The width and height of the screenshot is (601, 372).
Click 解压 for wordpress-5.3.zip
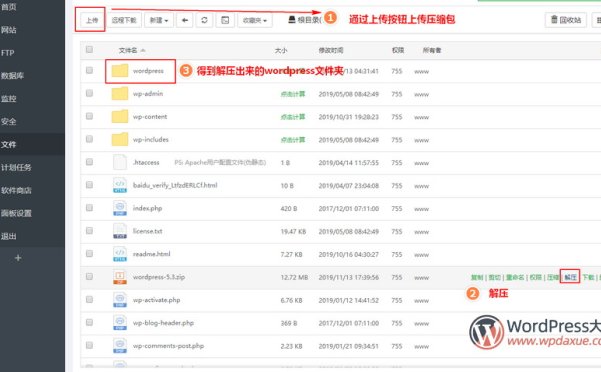(570, 277)
